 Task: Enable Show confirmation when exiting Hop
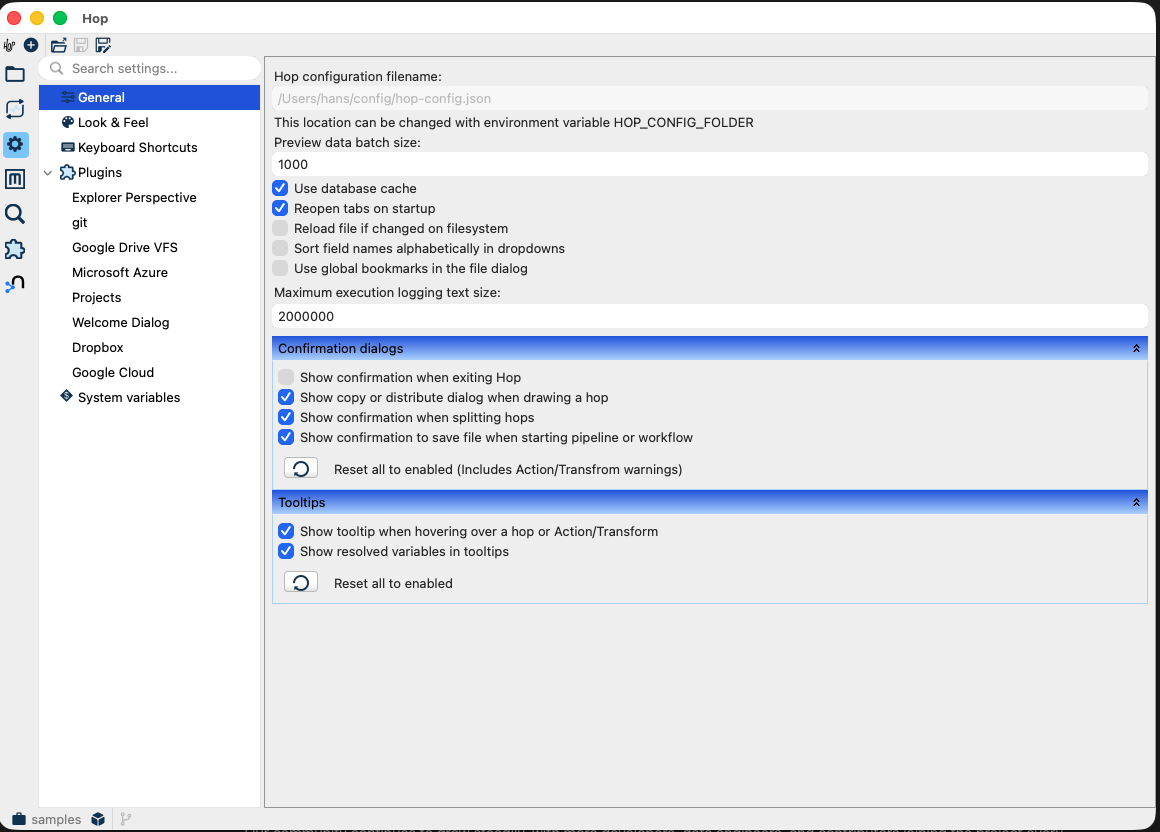[x=286, y=377]
